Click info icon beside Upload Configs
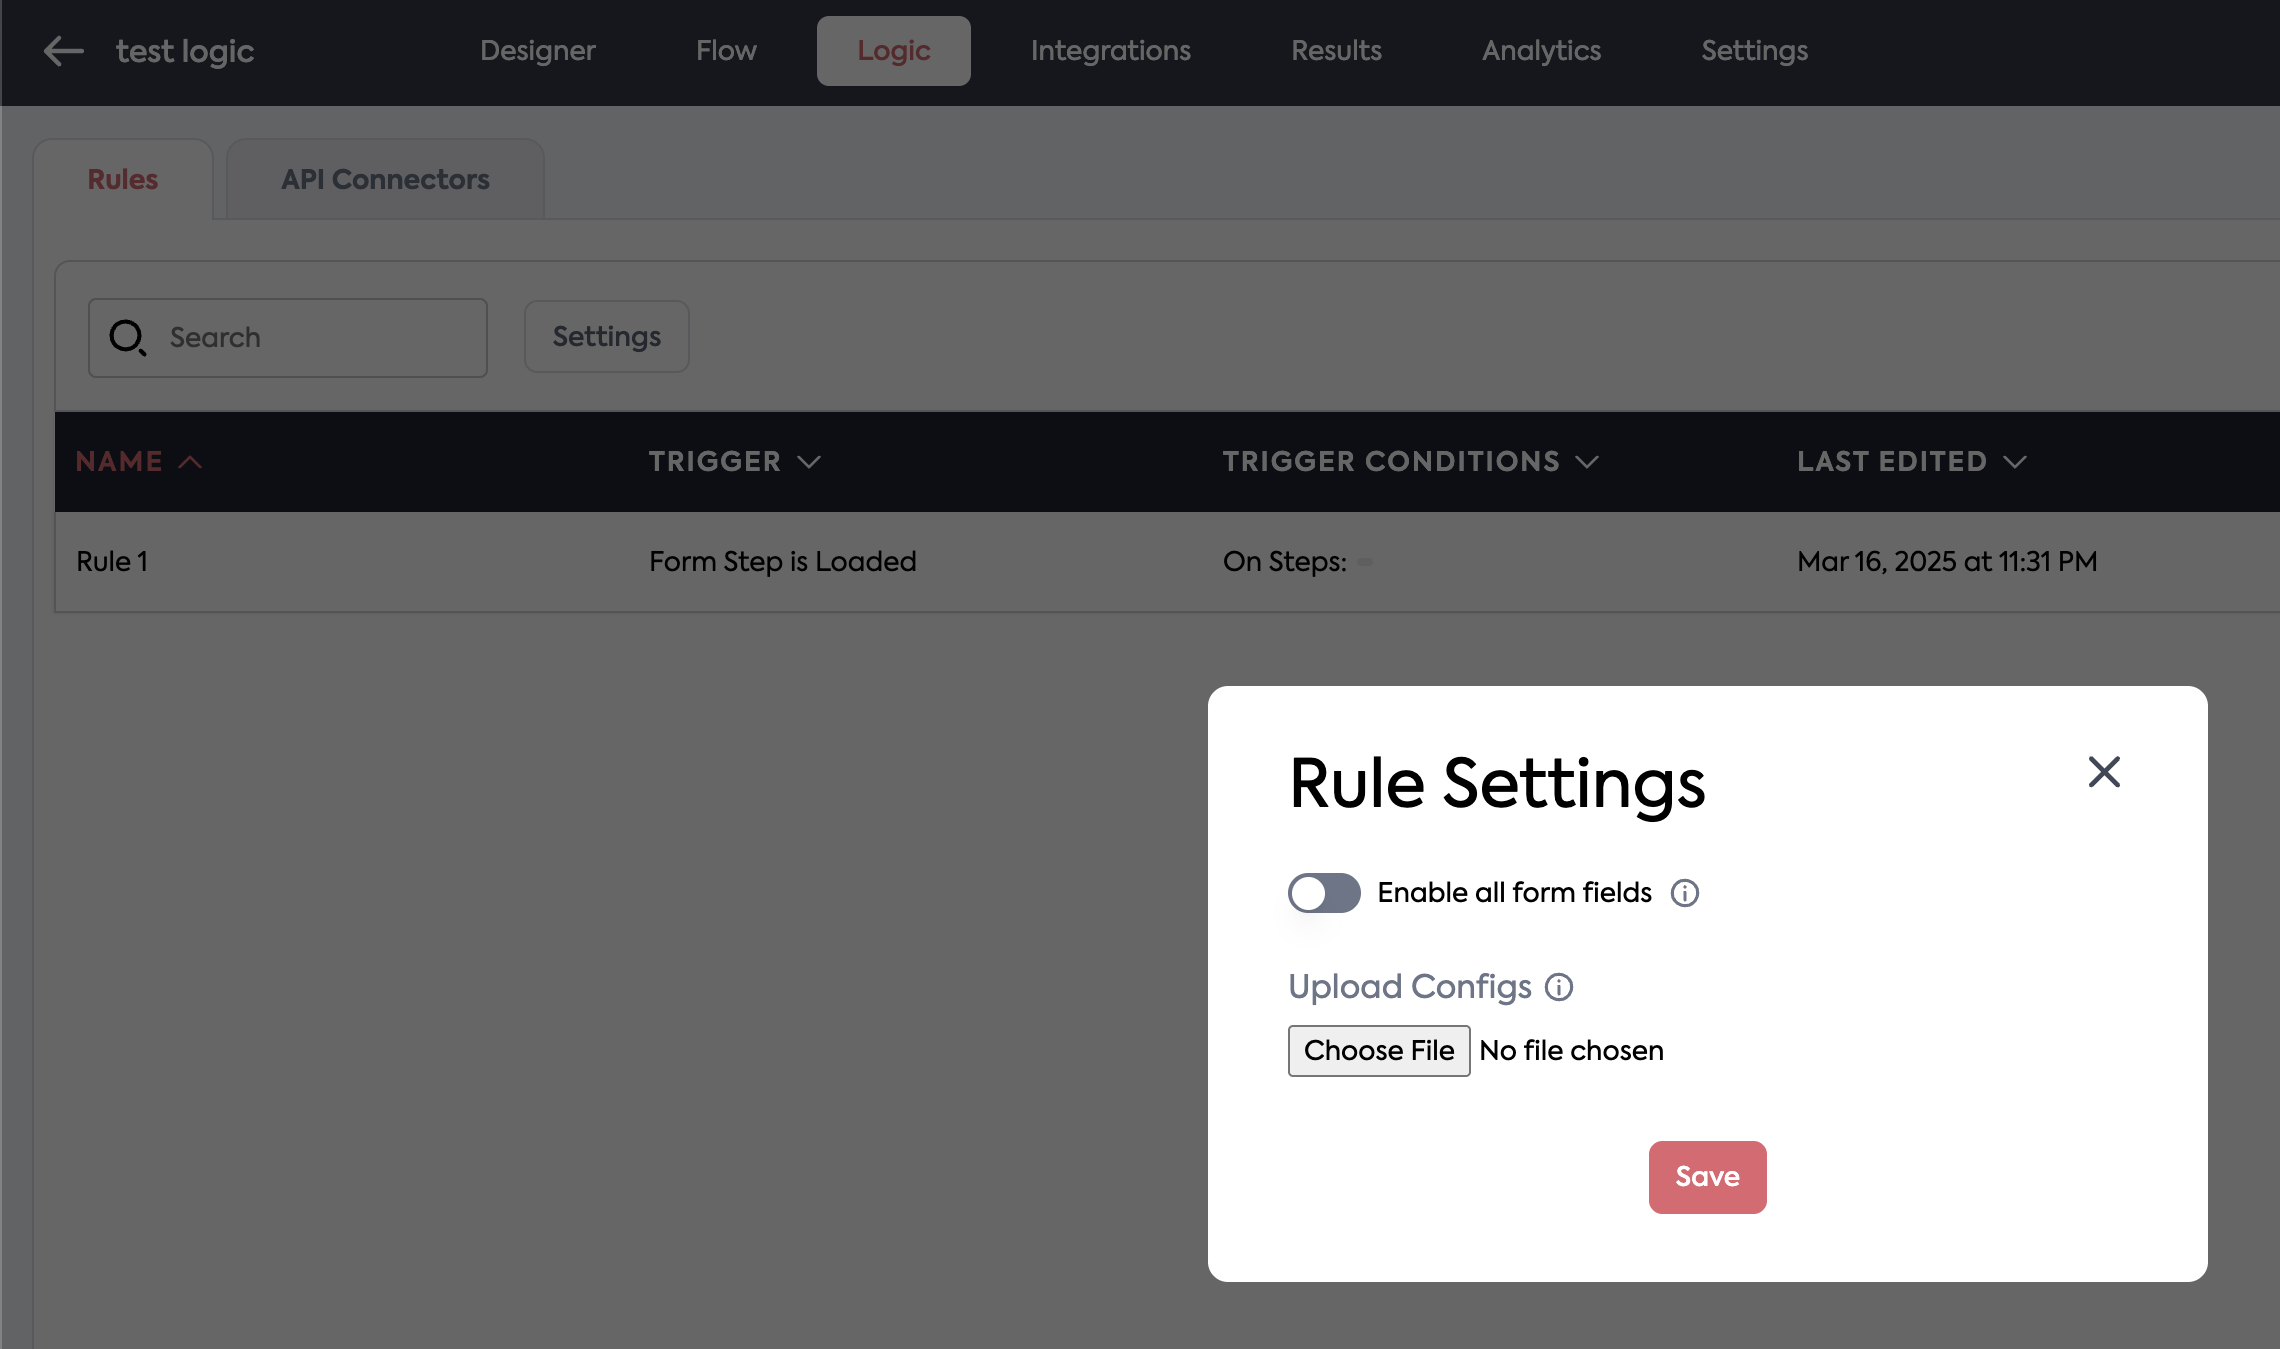The width and height of the screenshot is (2280, 1349). click(x=1559, y=987)
